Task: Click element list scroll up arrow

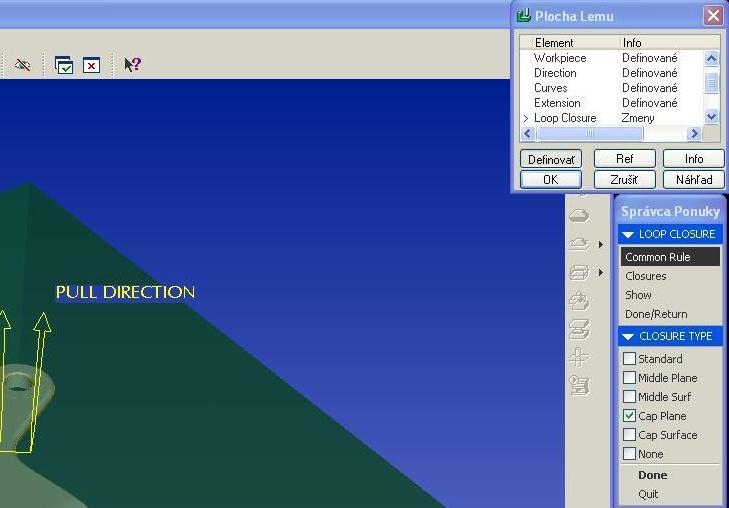Action: [x=711, y=58]
